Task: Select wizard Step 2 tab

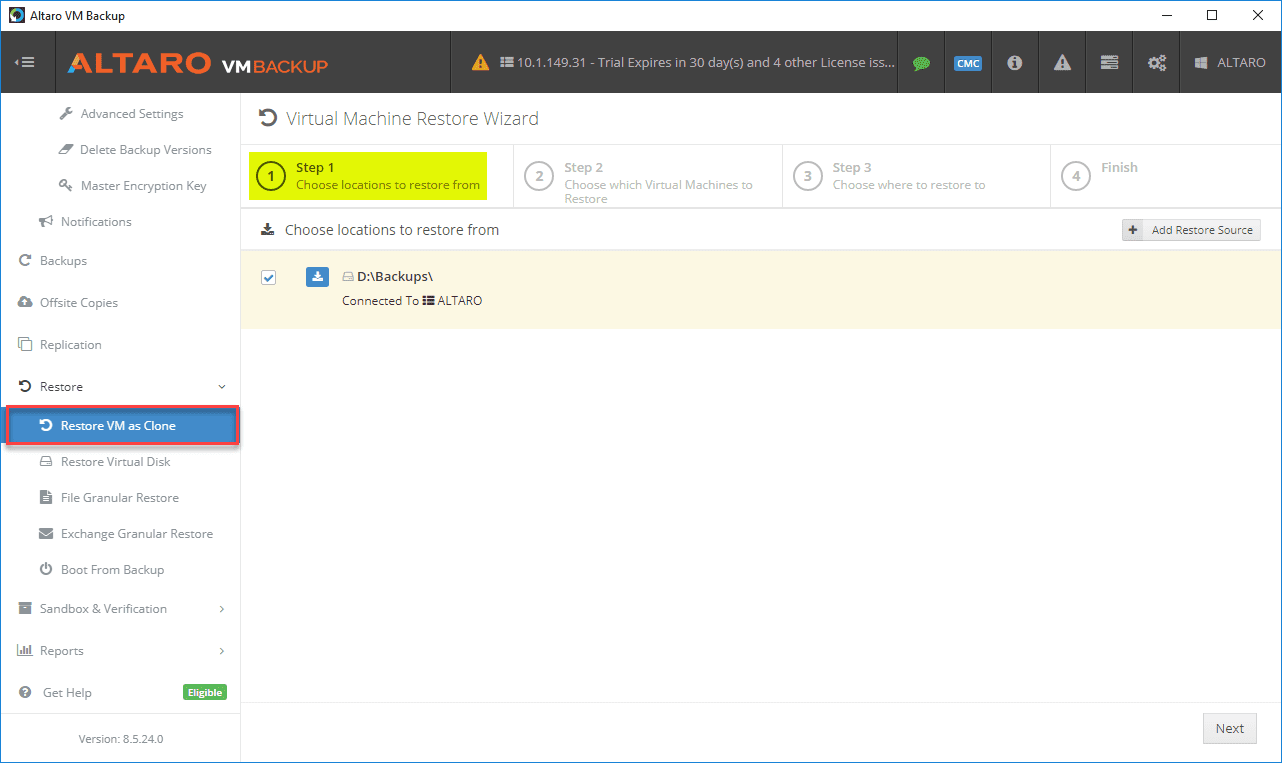Action: coord(648,177)
